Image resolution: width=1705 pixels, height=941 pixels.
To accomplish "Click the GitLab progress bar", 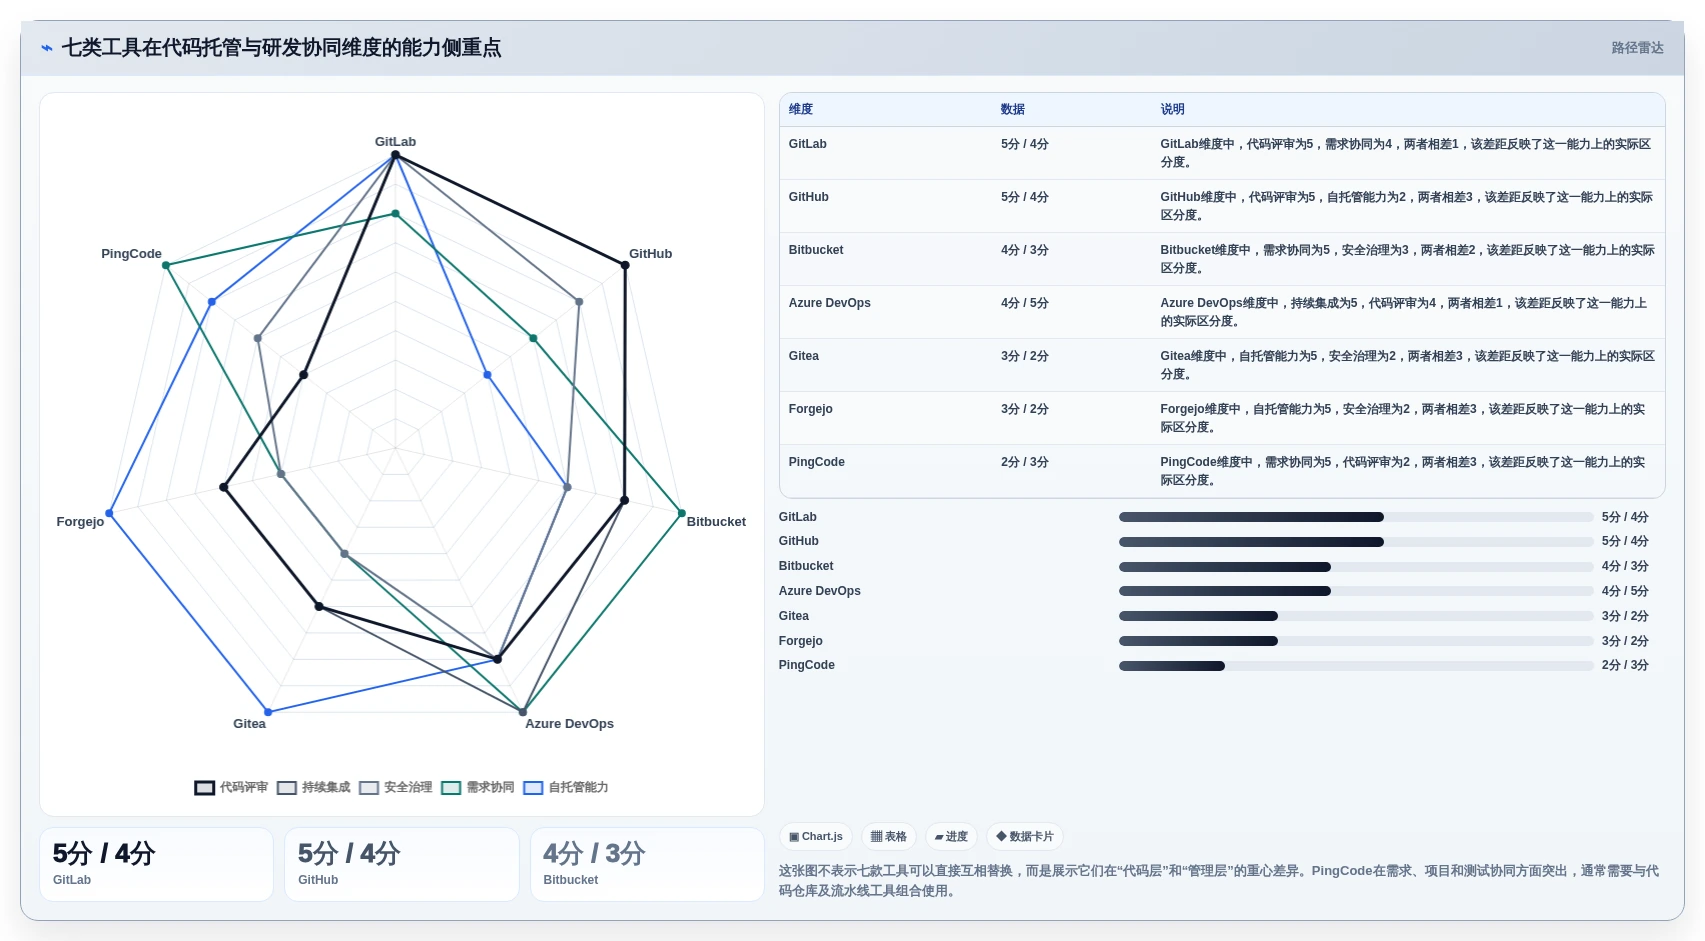I will (1356, 517).
